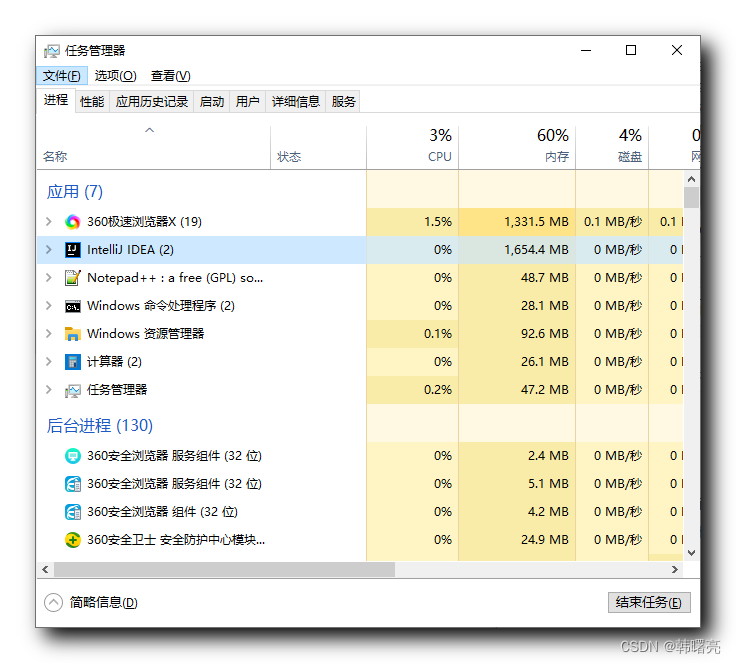Expand the Windows 资源管理器 group
The image size is (736, 663).
pyautogui.click(x=48, y=334)
